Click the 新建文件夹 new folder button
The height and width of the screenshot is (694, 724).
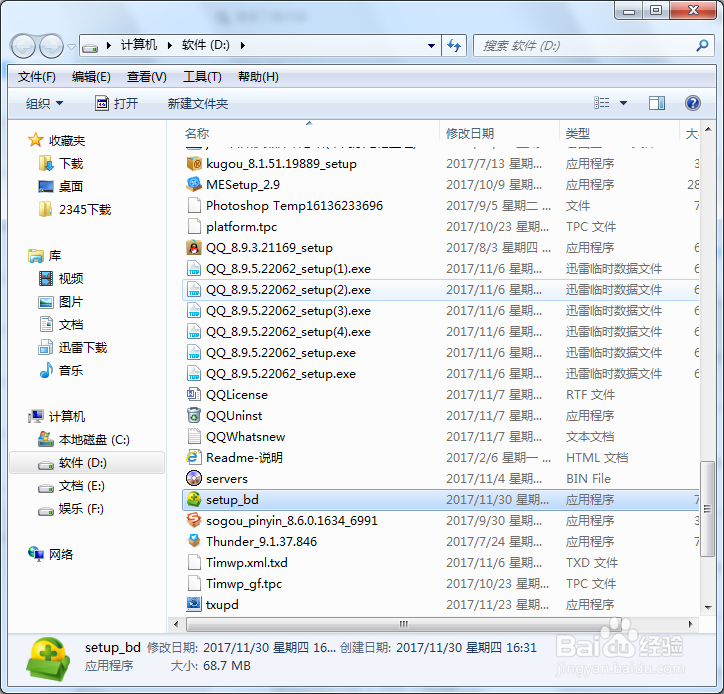(198, 103)
